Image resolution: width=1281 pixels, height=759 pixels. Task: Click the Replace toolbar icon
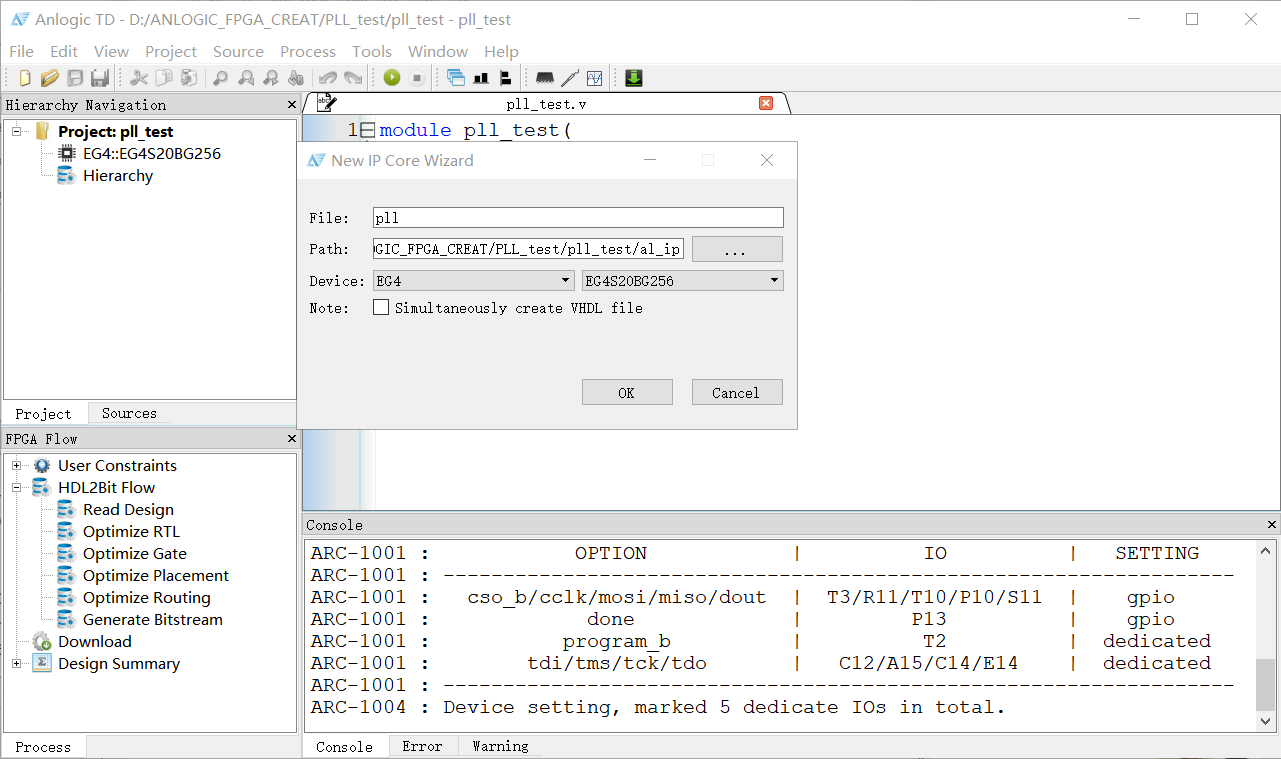tap(295, 78)
